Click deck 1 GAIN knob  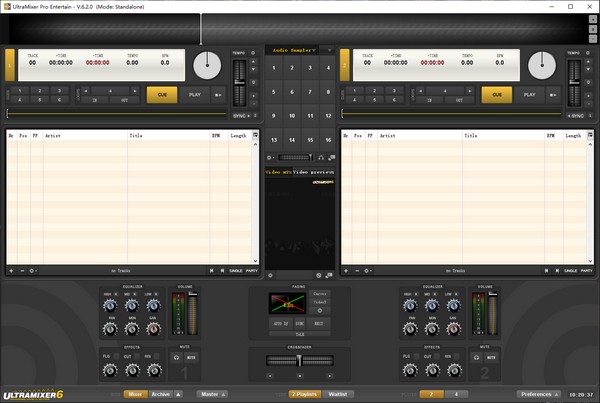click(x=153, y=329)
